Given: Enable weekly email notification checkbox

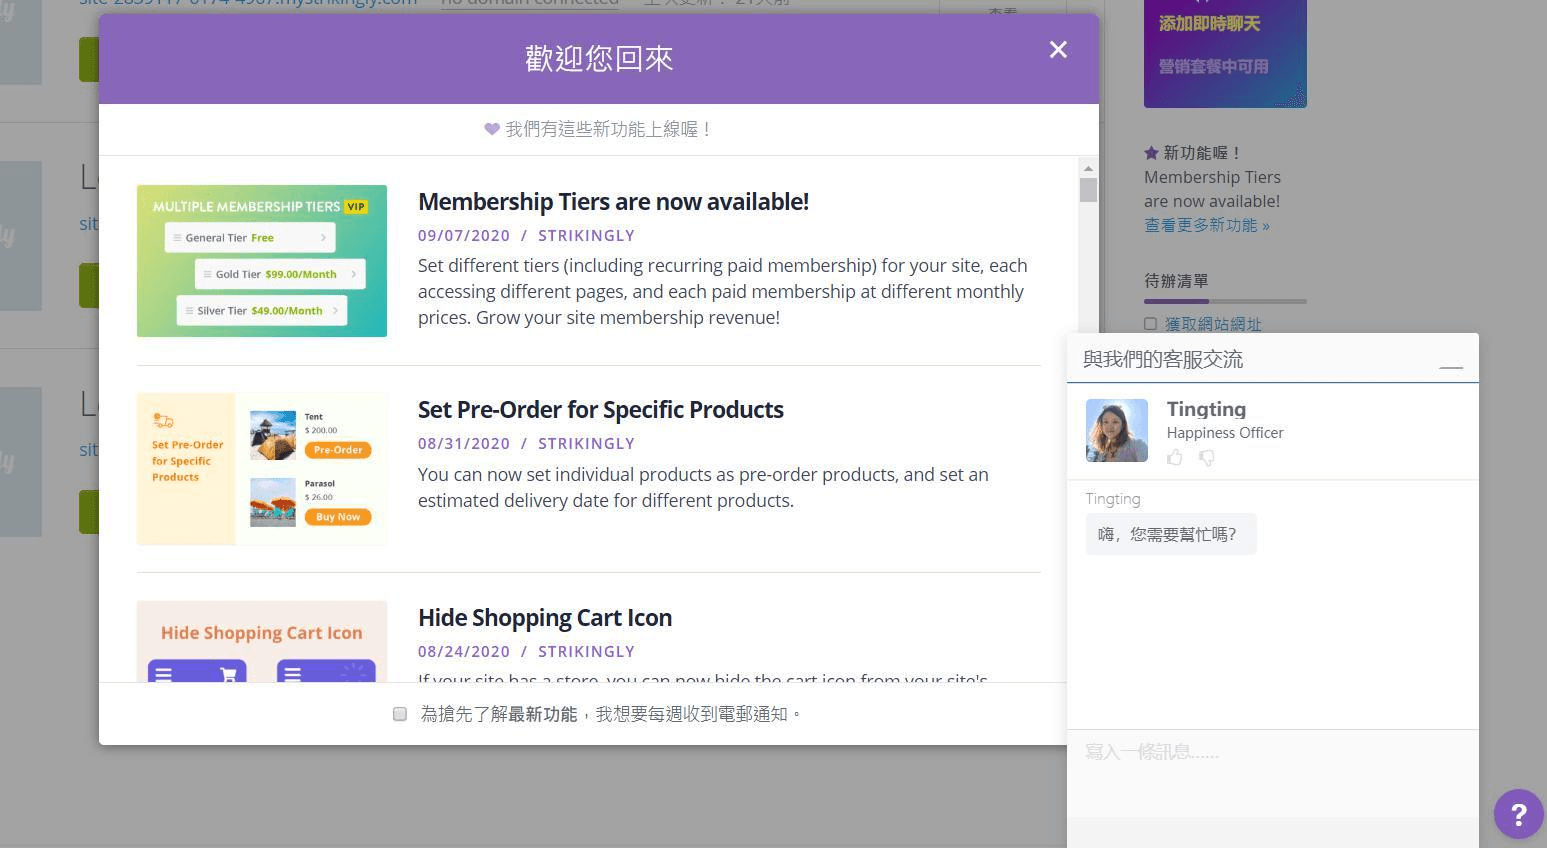Looking at the screenshot, I should (400, 714).
